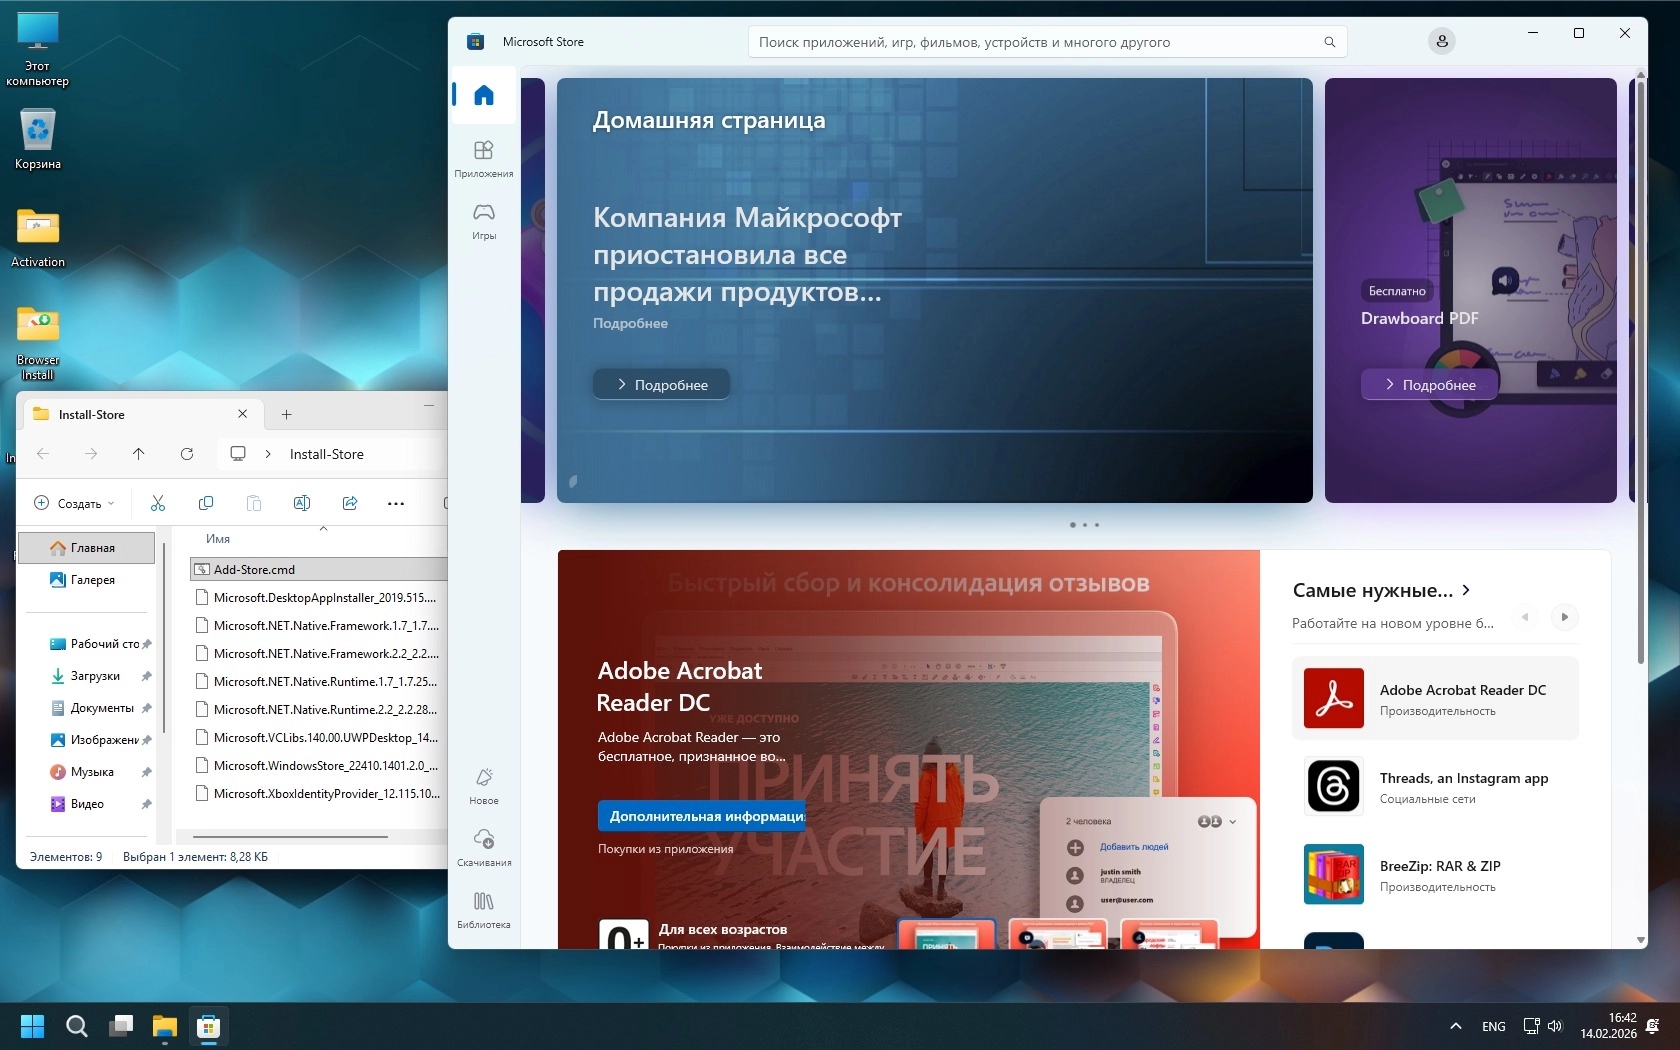Expand the Create dropdown in Explorer
1680x1050 pixels.
pos(75,503)
